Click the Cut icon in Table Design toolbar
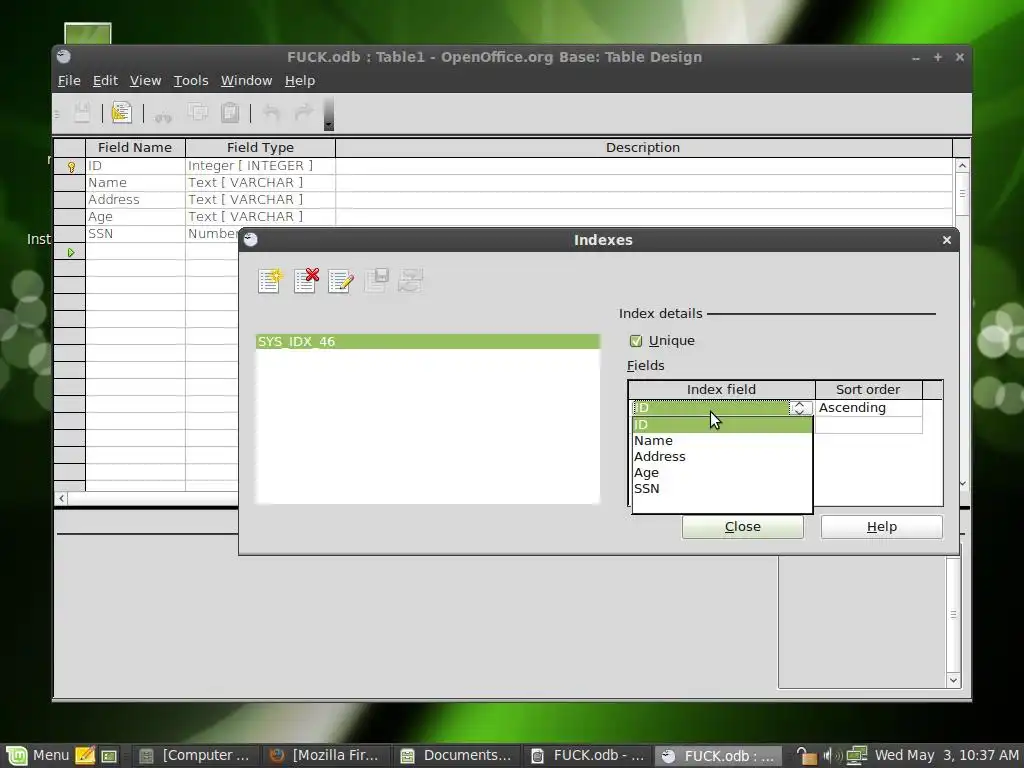 click(163, 114)
